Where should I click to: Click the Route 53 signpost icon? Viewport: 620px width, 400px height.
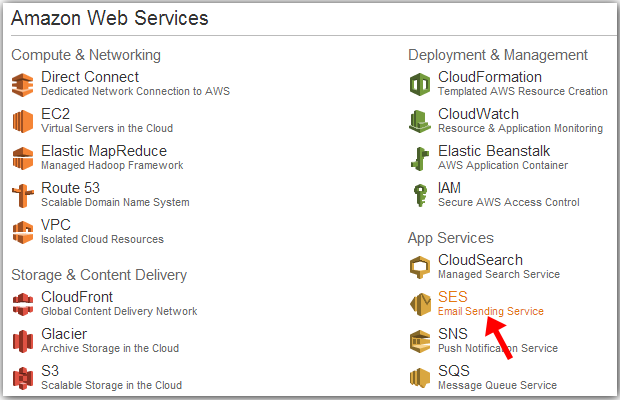(23, 195)
